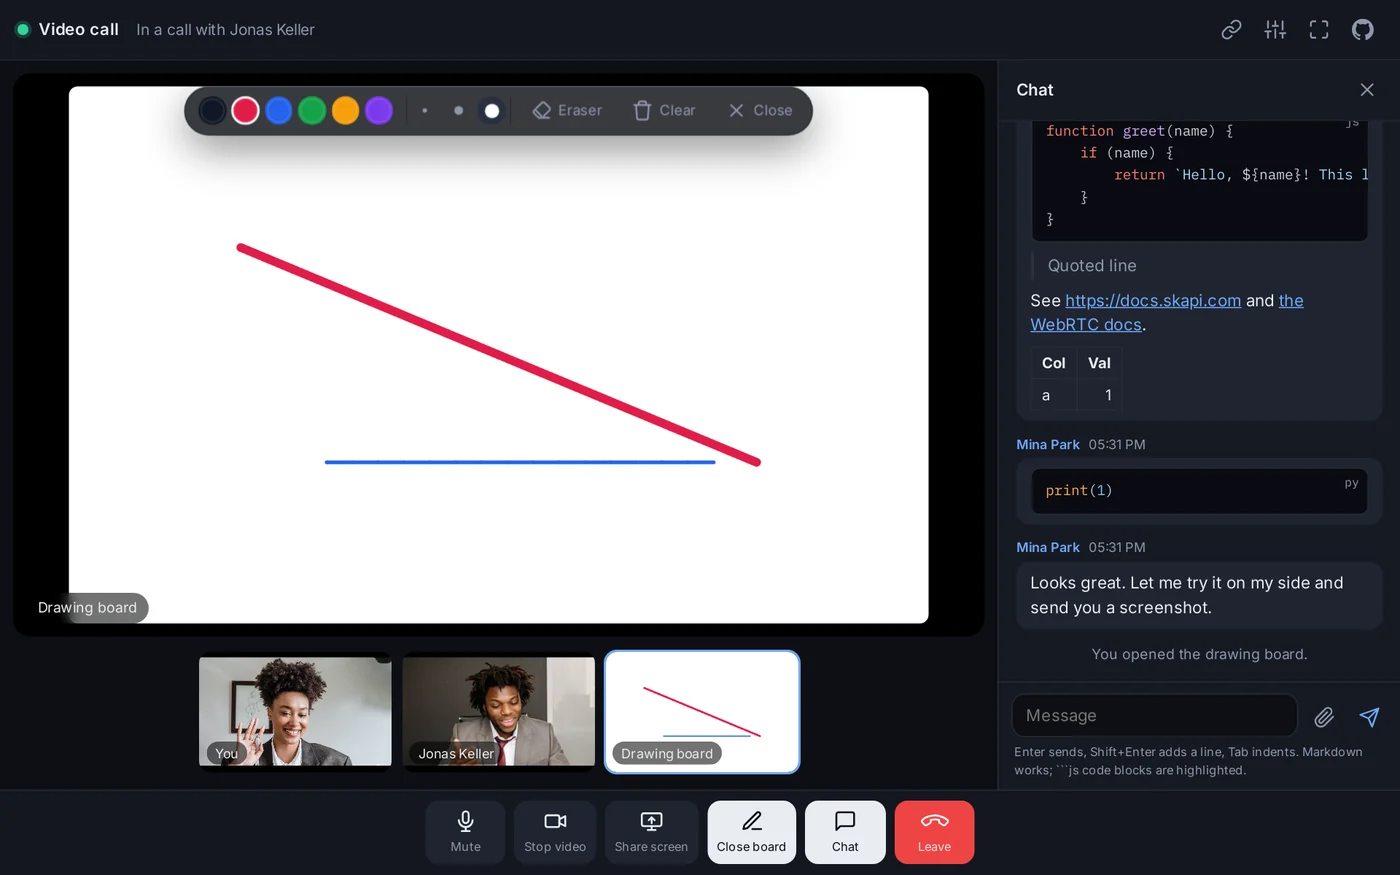This screenshot has height=875, width=1400.
Task: Attach a file with paperclip icon
Action: click(1324, 716)
